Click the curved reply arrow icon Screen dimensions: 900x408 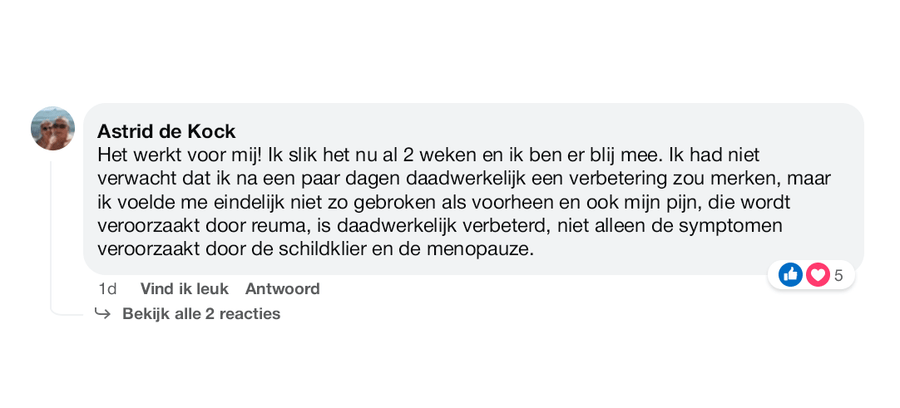[103, 313]
